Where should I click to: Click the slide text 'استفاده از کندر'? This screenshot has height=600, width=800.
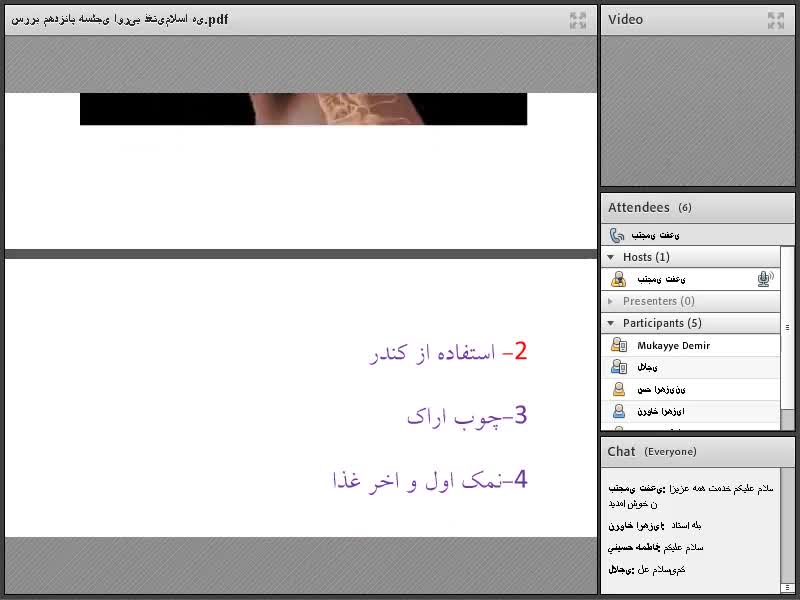tap(434, 353)
